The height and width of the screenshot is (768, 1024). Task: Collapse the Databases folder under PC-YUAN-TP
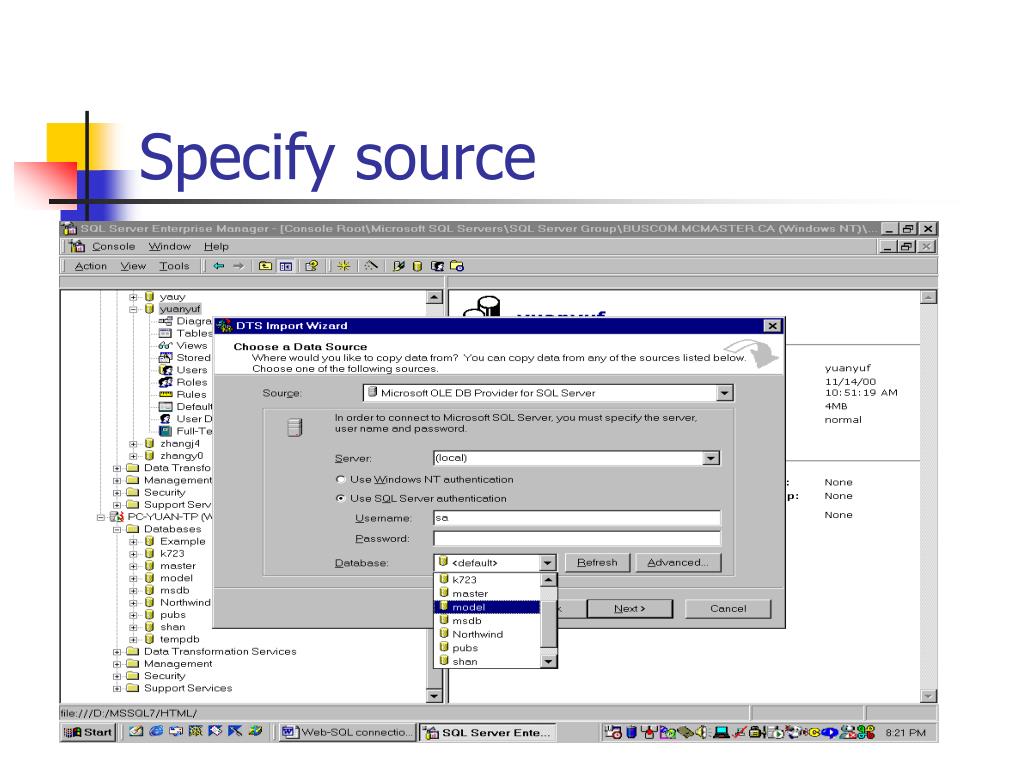click(x=117, y=530)
